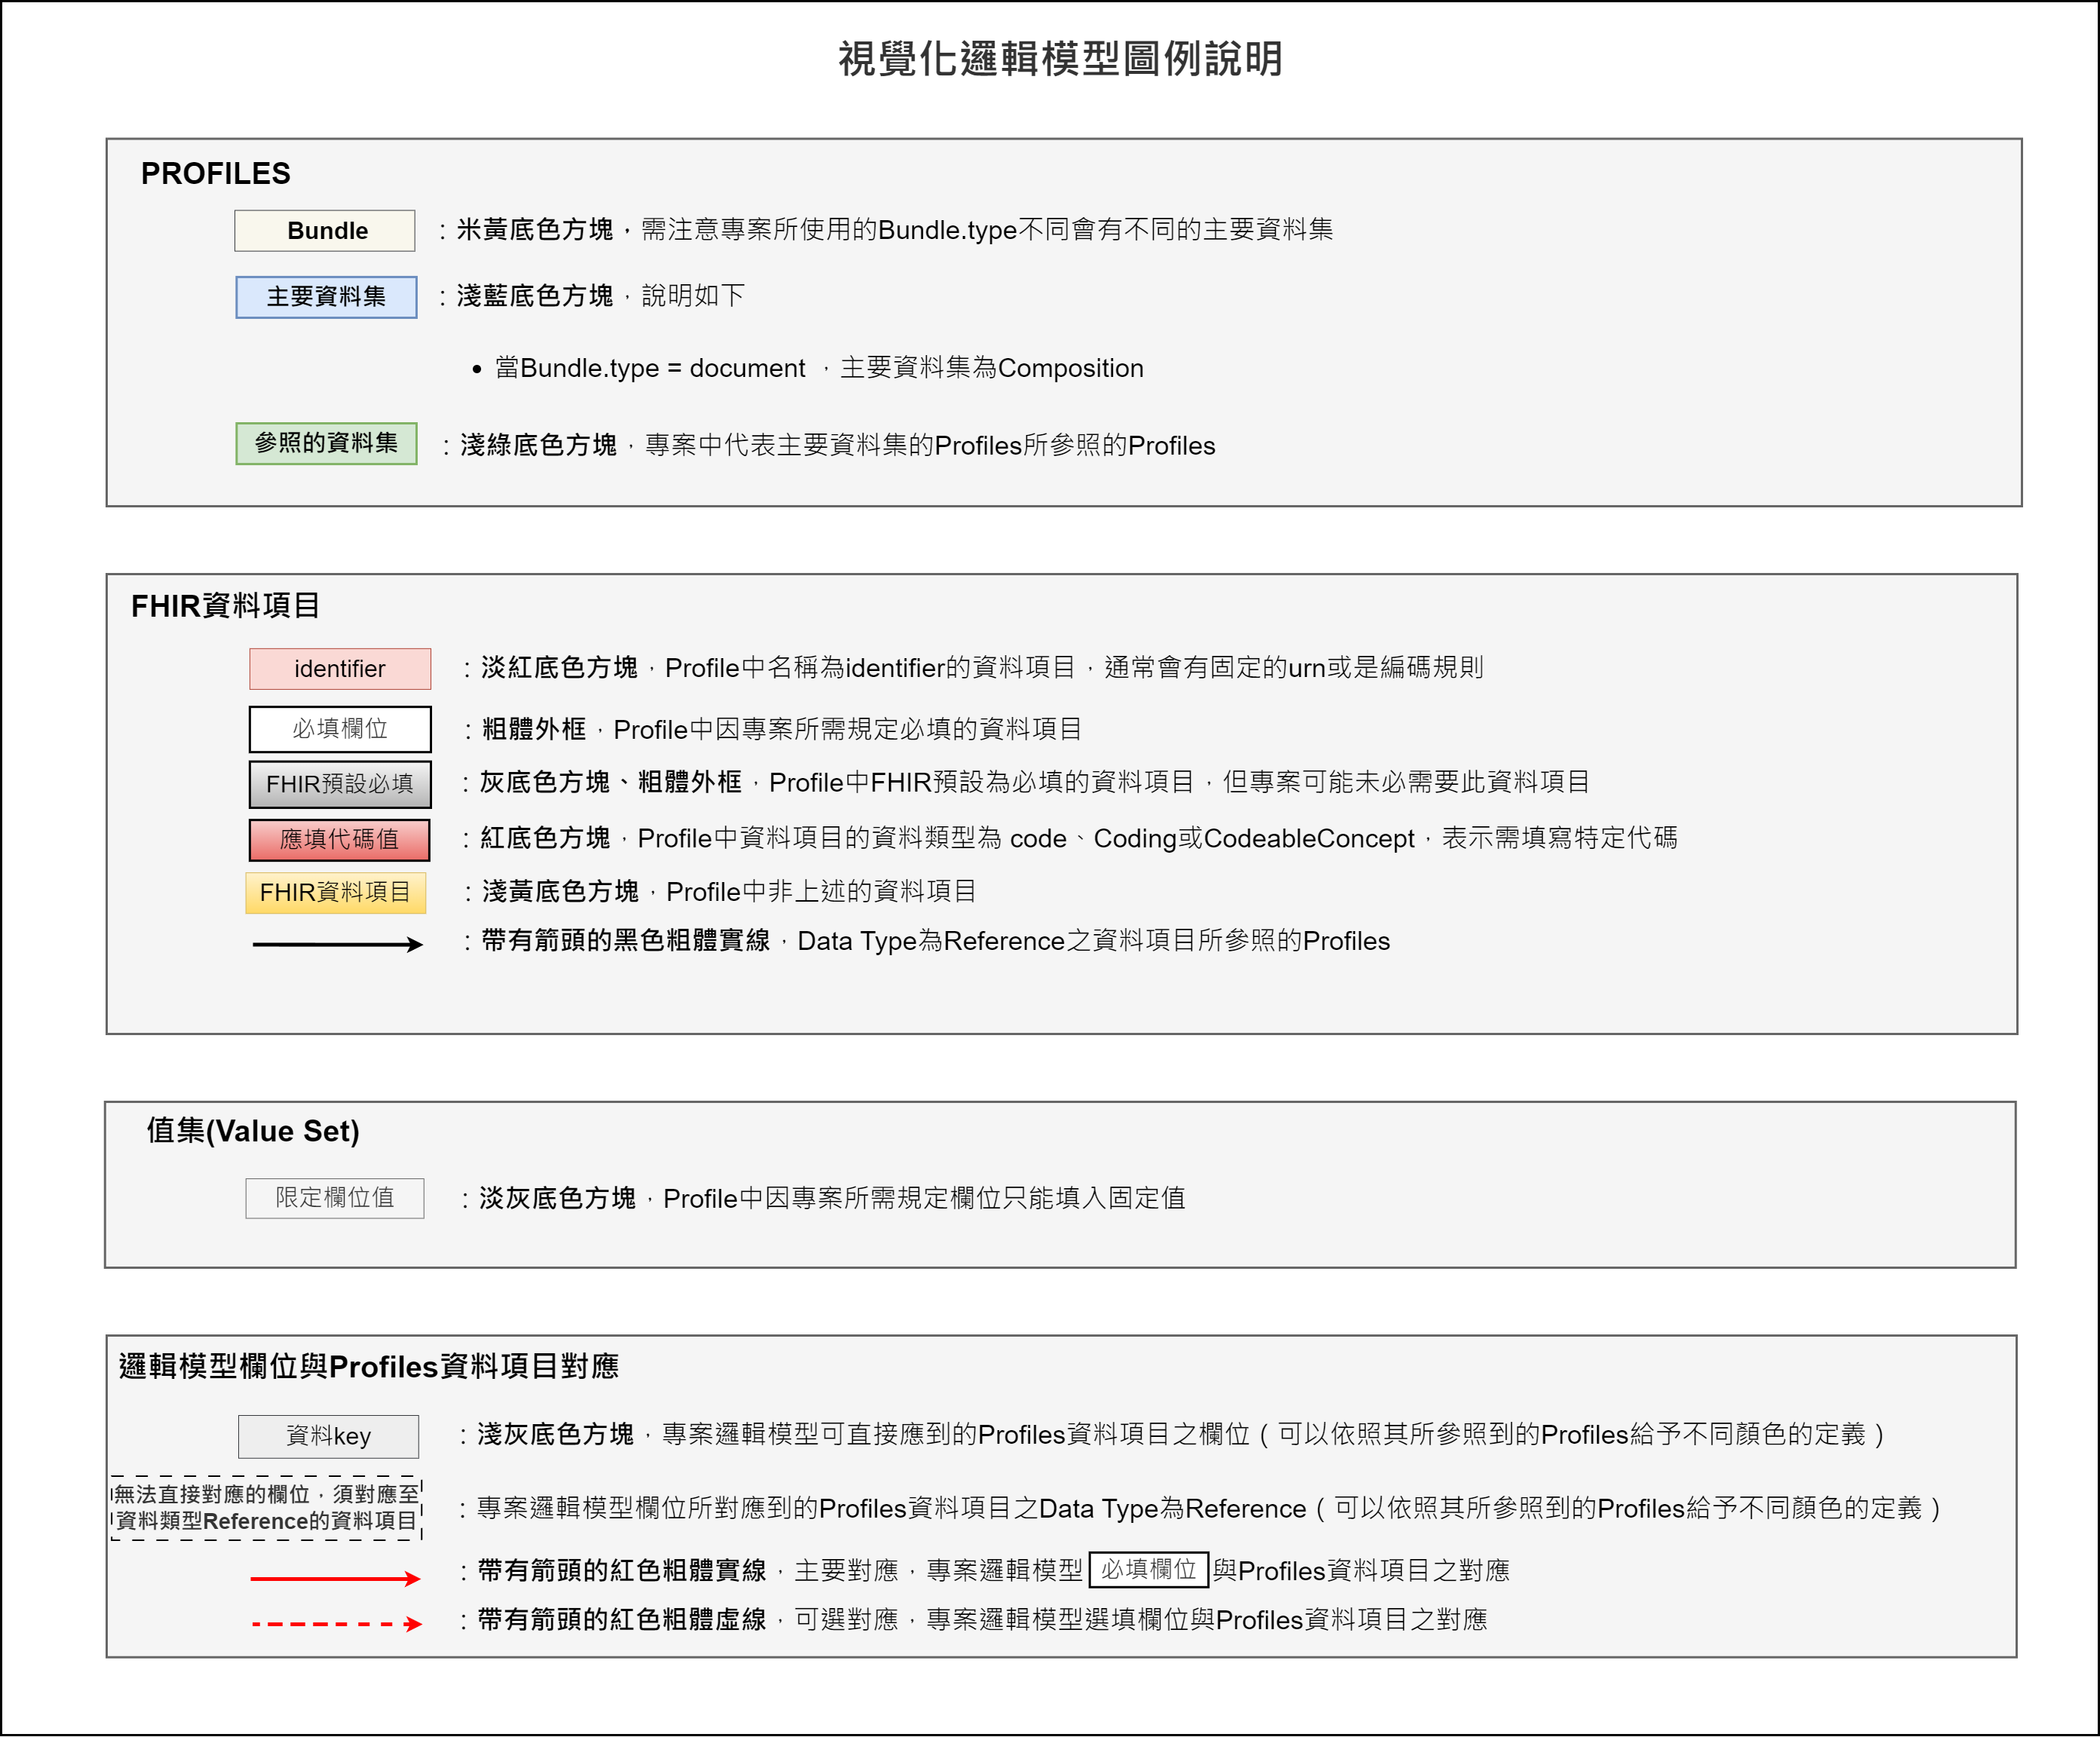Click the text 米黃底色方塊

[535, 230]
